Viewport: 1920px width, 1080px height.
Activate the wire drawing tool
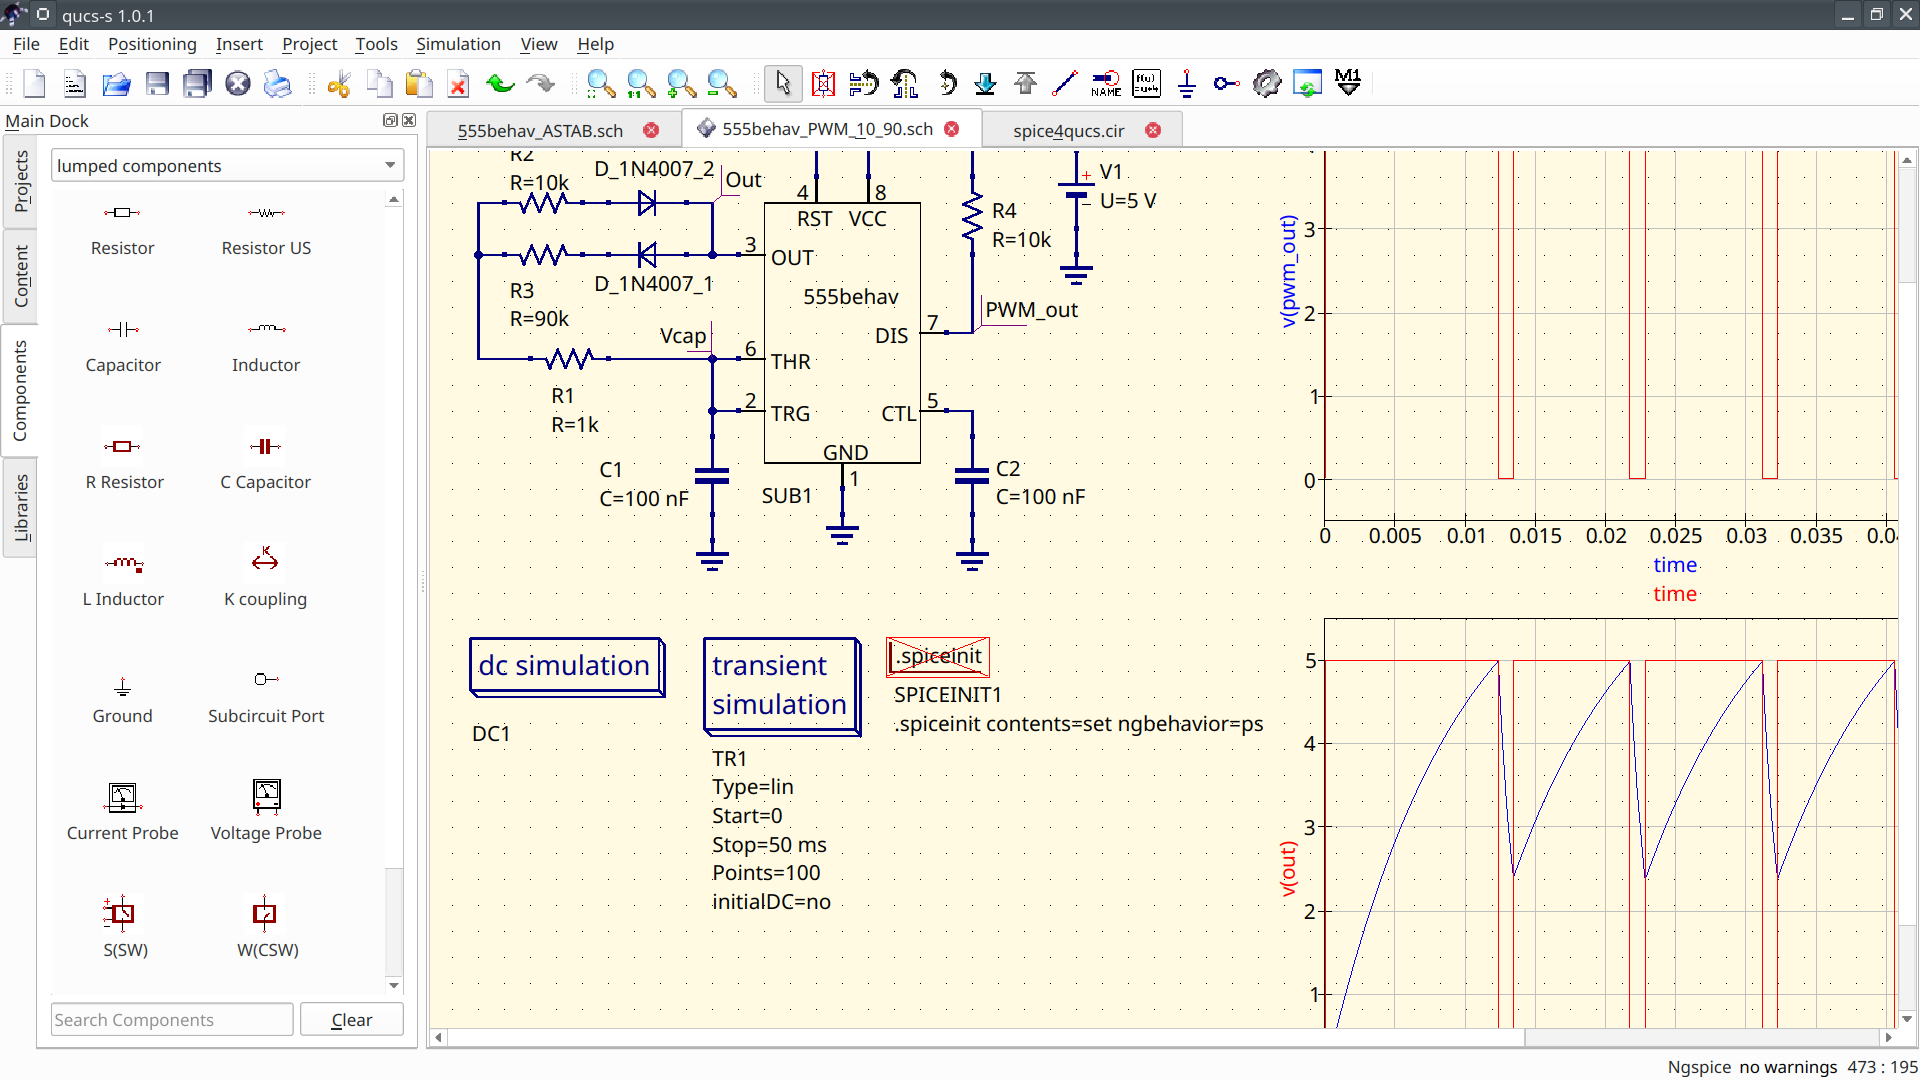tap(1063, 83)
